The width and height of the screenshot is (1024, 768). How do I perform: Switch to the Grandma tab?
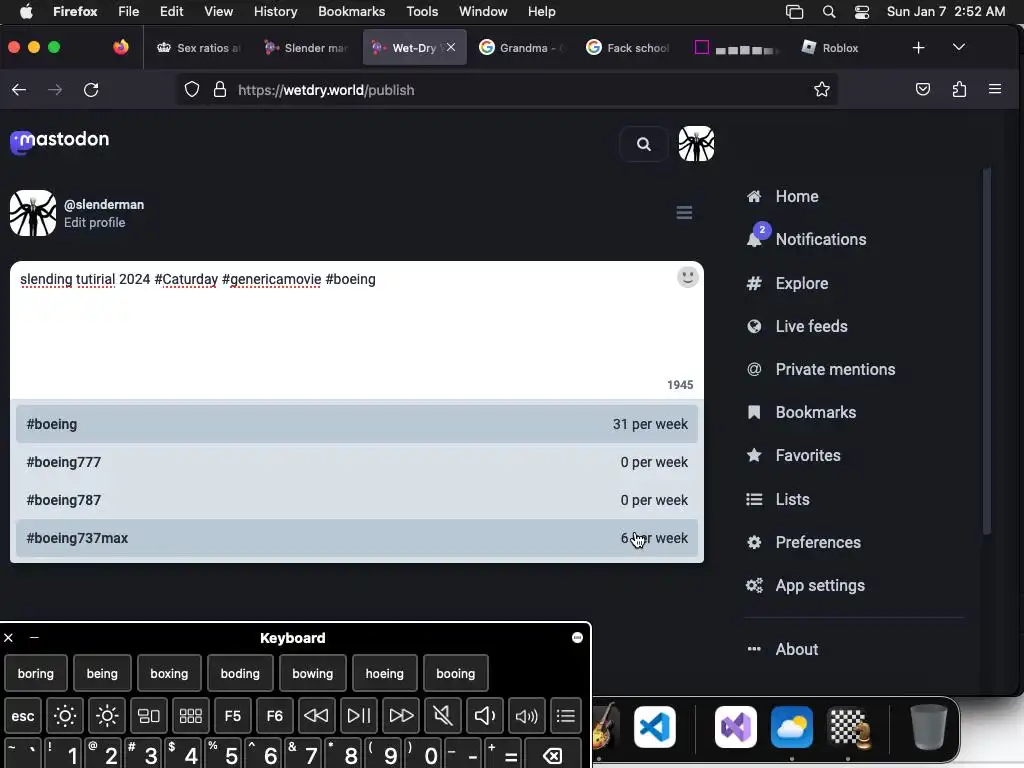522,48
